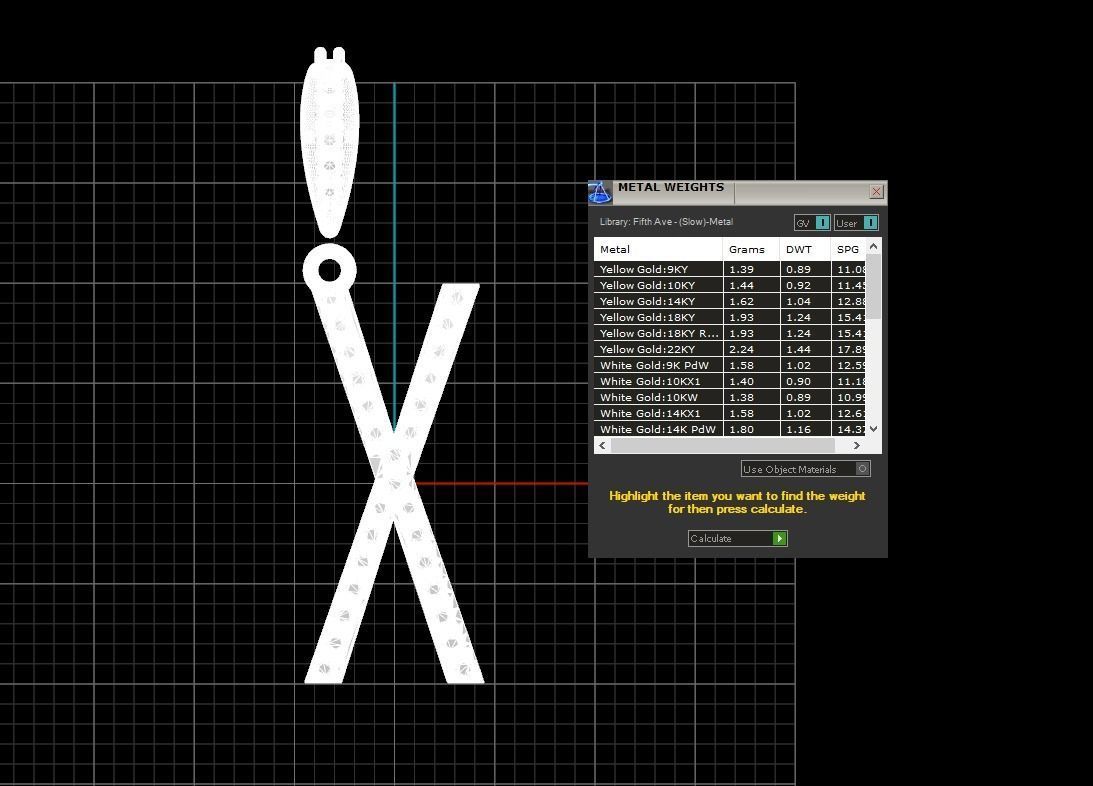Click the SPG column header
1093x786 pixels.
click(848, 249)
